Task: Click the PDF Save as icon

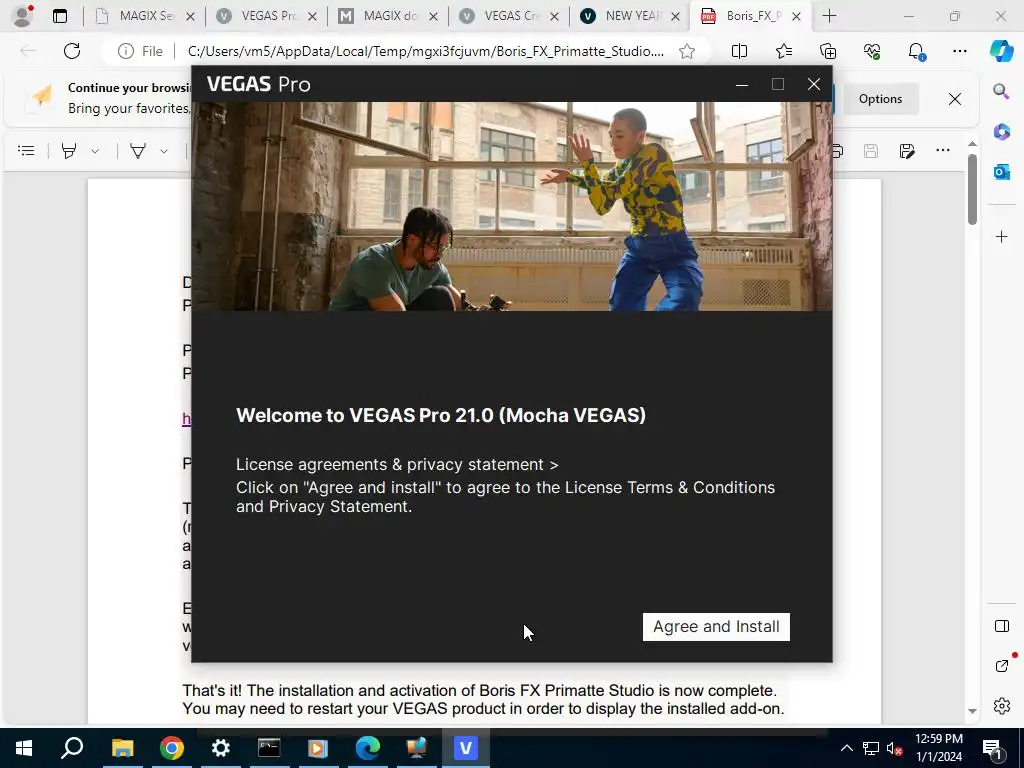Action: coord(906,151)
